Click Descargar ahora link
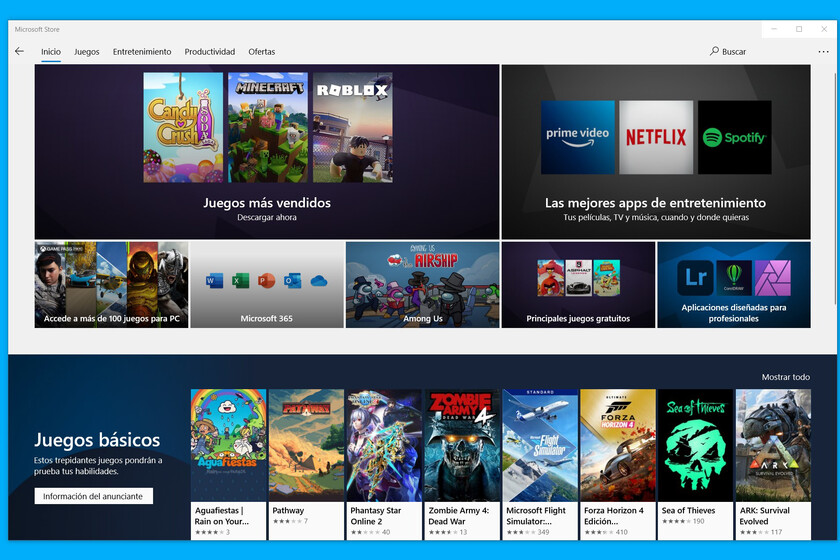 point(267,217)
